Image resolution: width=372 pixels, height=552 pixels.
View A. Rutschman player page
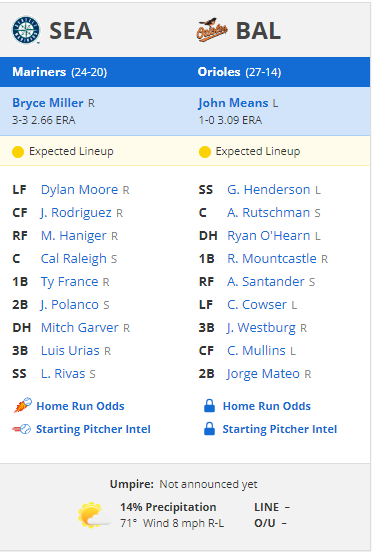tap(269, 213)
